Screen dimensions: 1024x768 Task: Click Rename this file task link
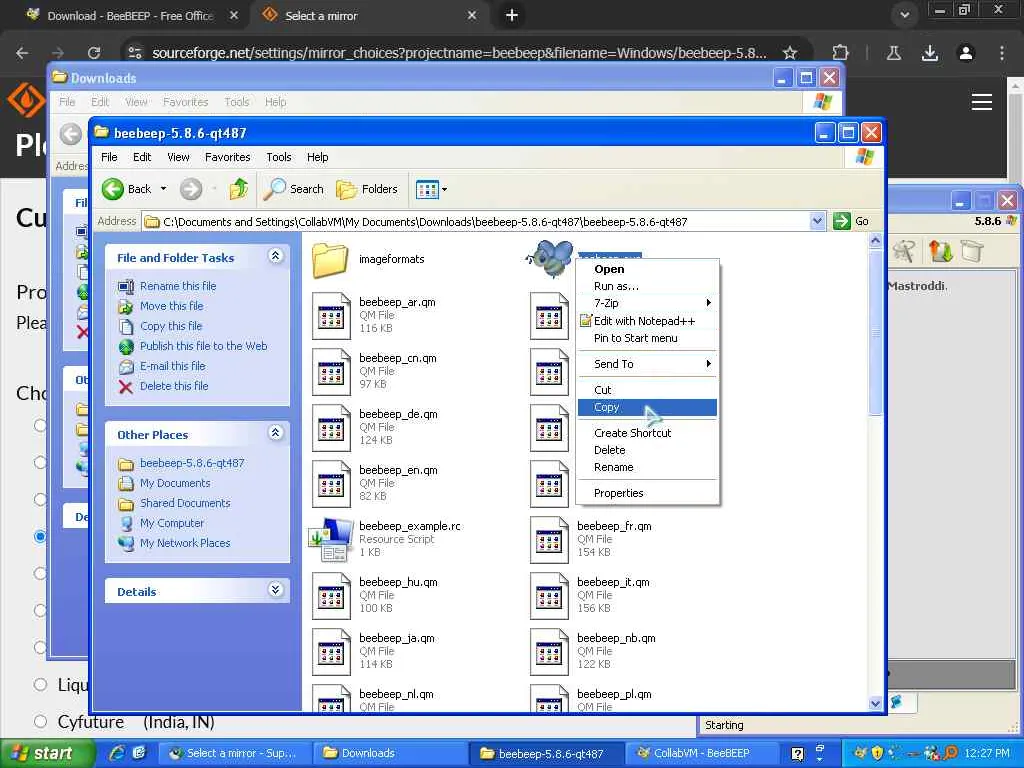pyautogui.click(x=178, y=286)
